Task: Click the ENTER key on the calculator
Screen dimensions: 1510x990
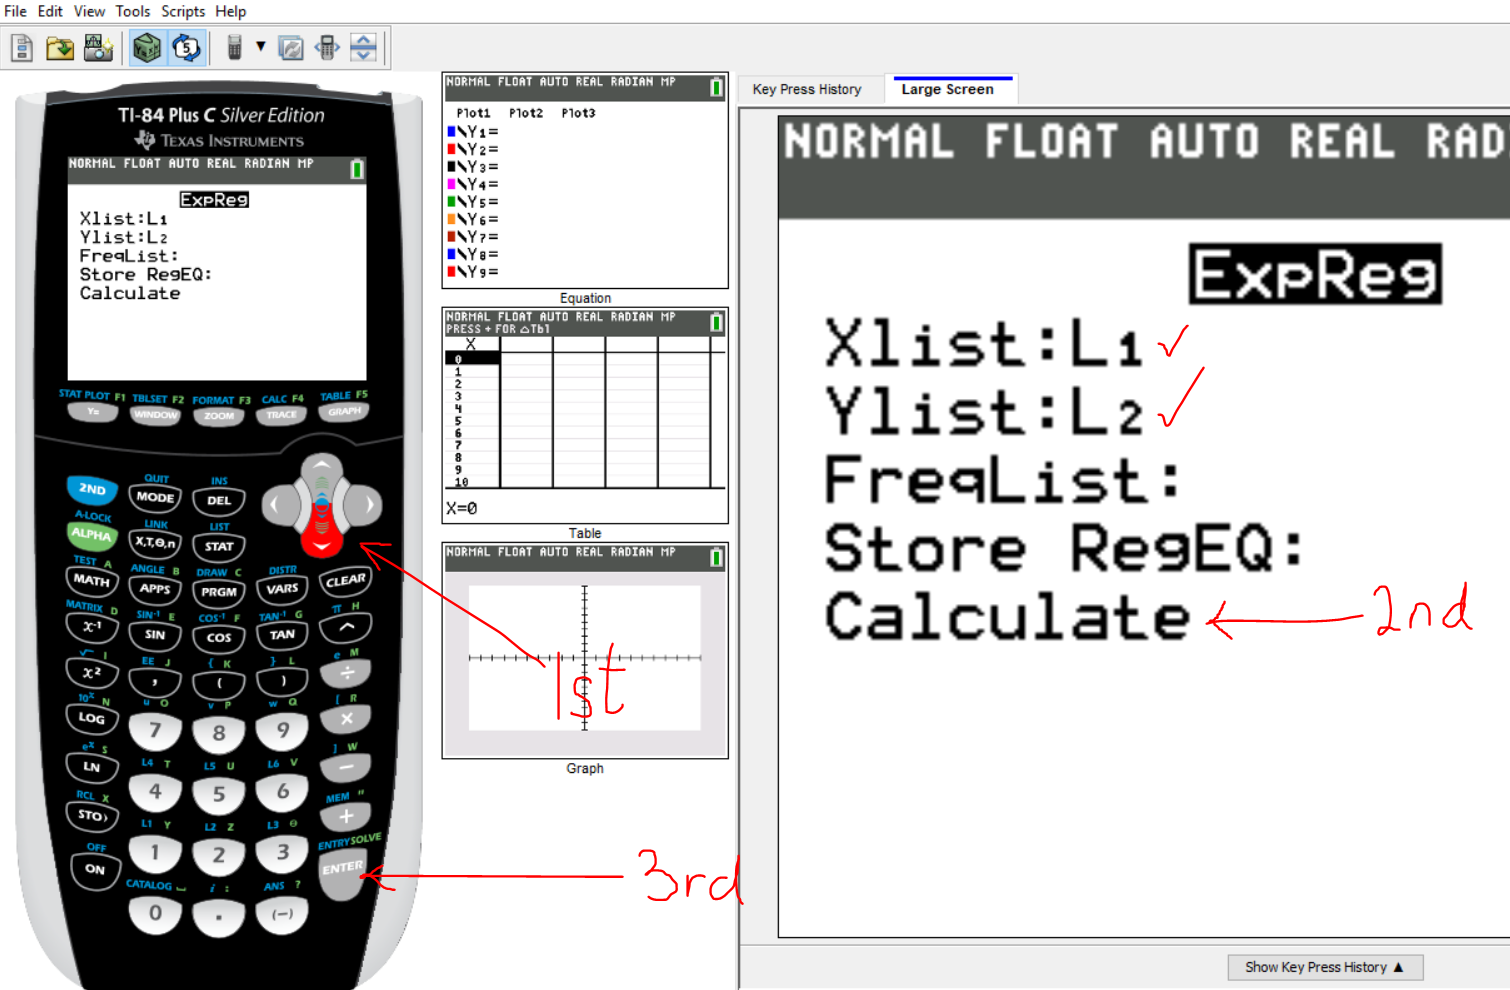Action: [342, 872]
